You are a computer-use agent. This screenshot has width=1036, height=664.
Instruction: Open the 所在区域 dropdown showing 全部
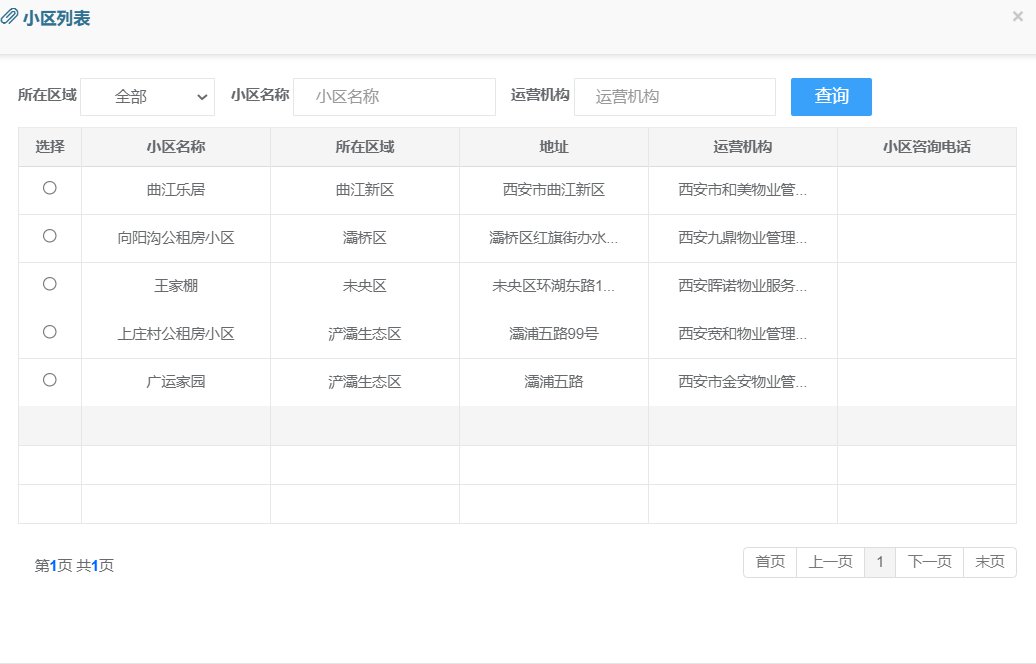[147, 97]
